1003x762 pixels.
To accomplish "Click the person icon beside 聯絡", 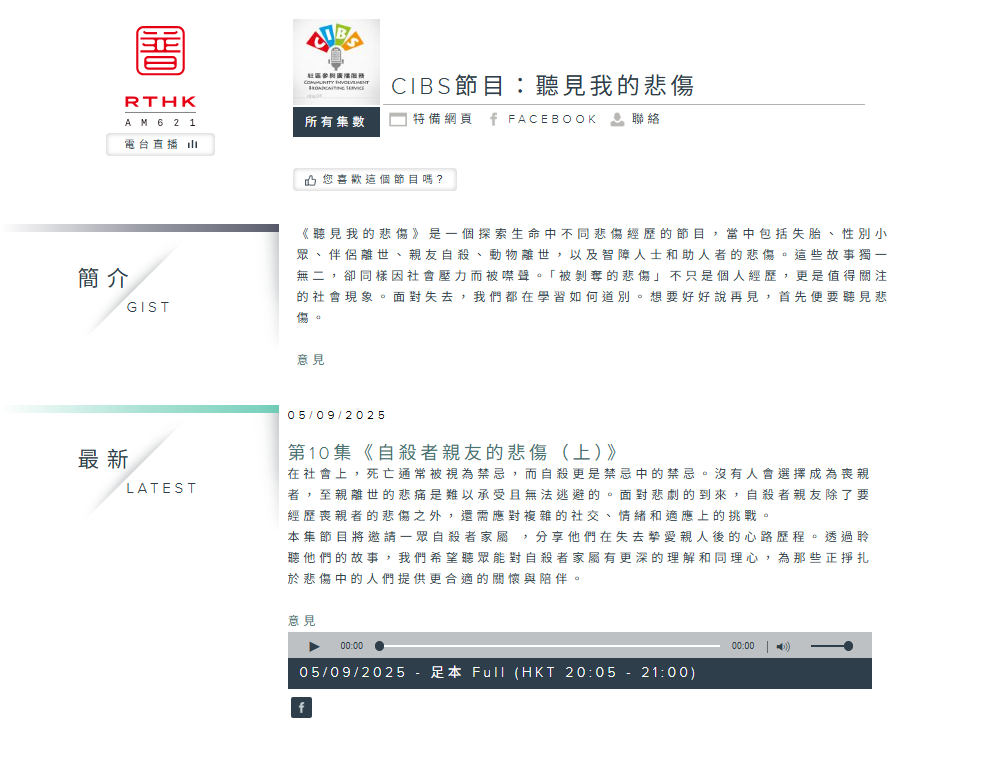I will (618, 119).
